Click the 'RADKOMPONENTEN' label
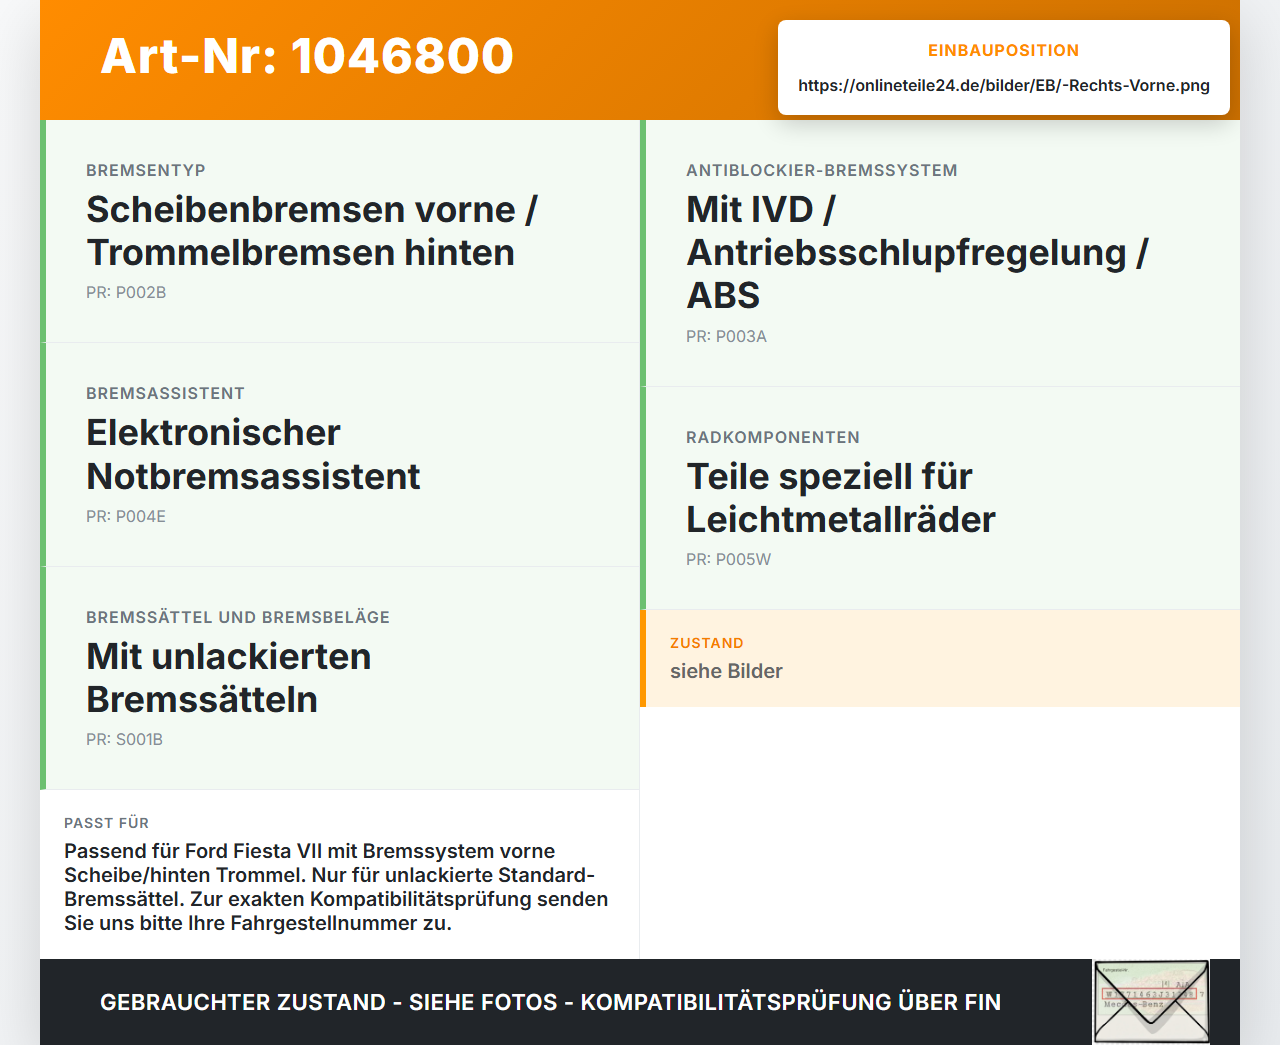The image size is (1280, 1046). (x=773, y=438)
